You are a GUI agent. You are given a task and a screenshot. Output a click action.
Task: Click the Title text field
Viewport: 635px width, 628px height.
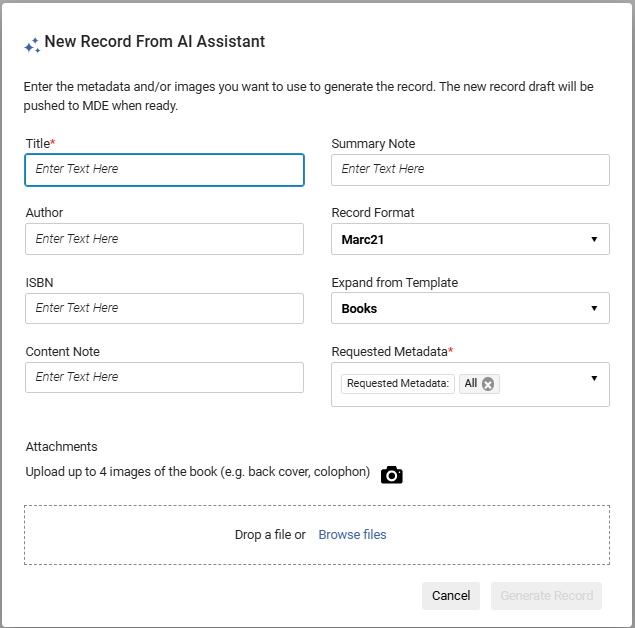(164, 170)
